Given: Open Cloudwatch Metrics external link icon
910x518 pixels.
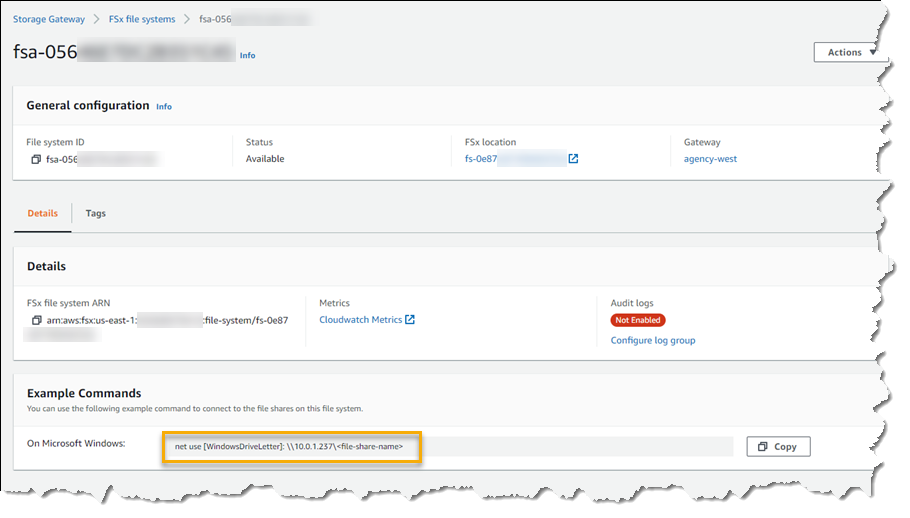Looking at the screenshot, I should (410, 320).
